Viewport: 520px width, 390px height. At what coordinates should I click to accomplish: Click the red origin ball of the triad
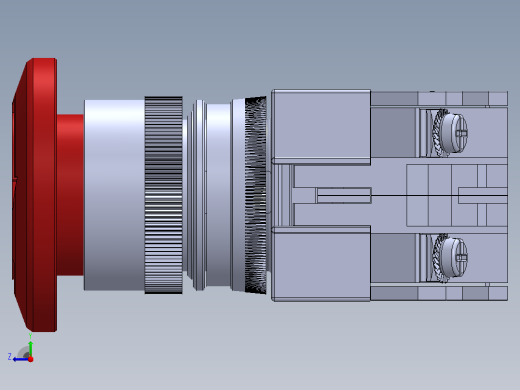point(31,359)
